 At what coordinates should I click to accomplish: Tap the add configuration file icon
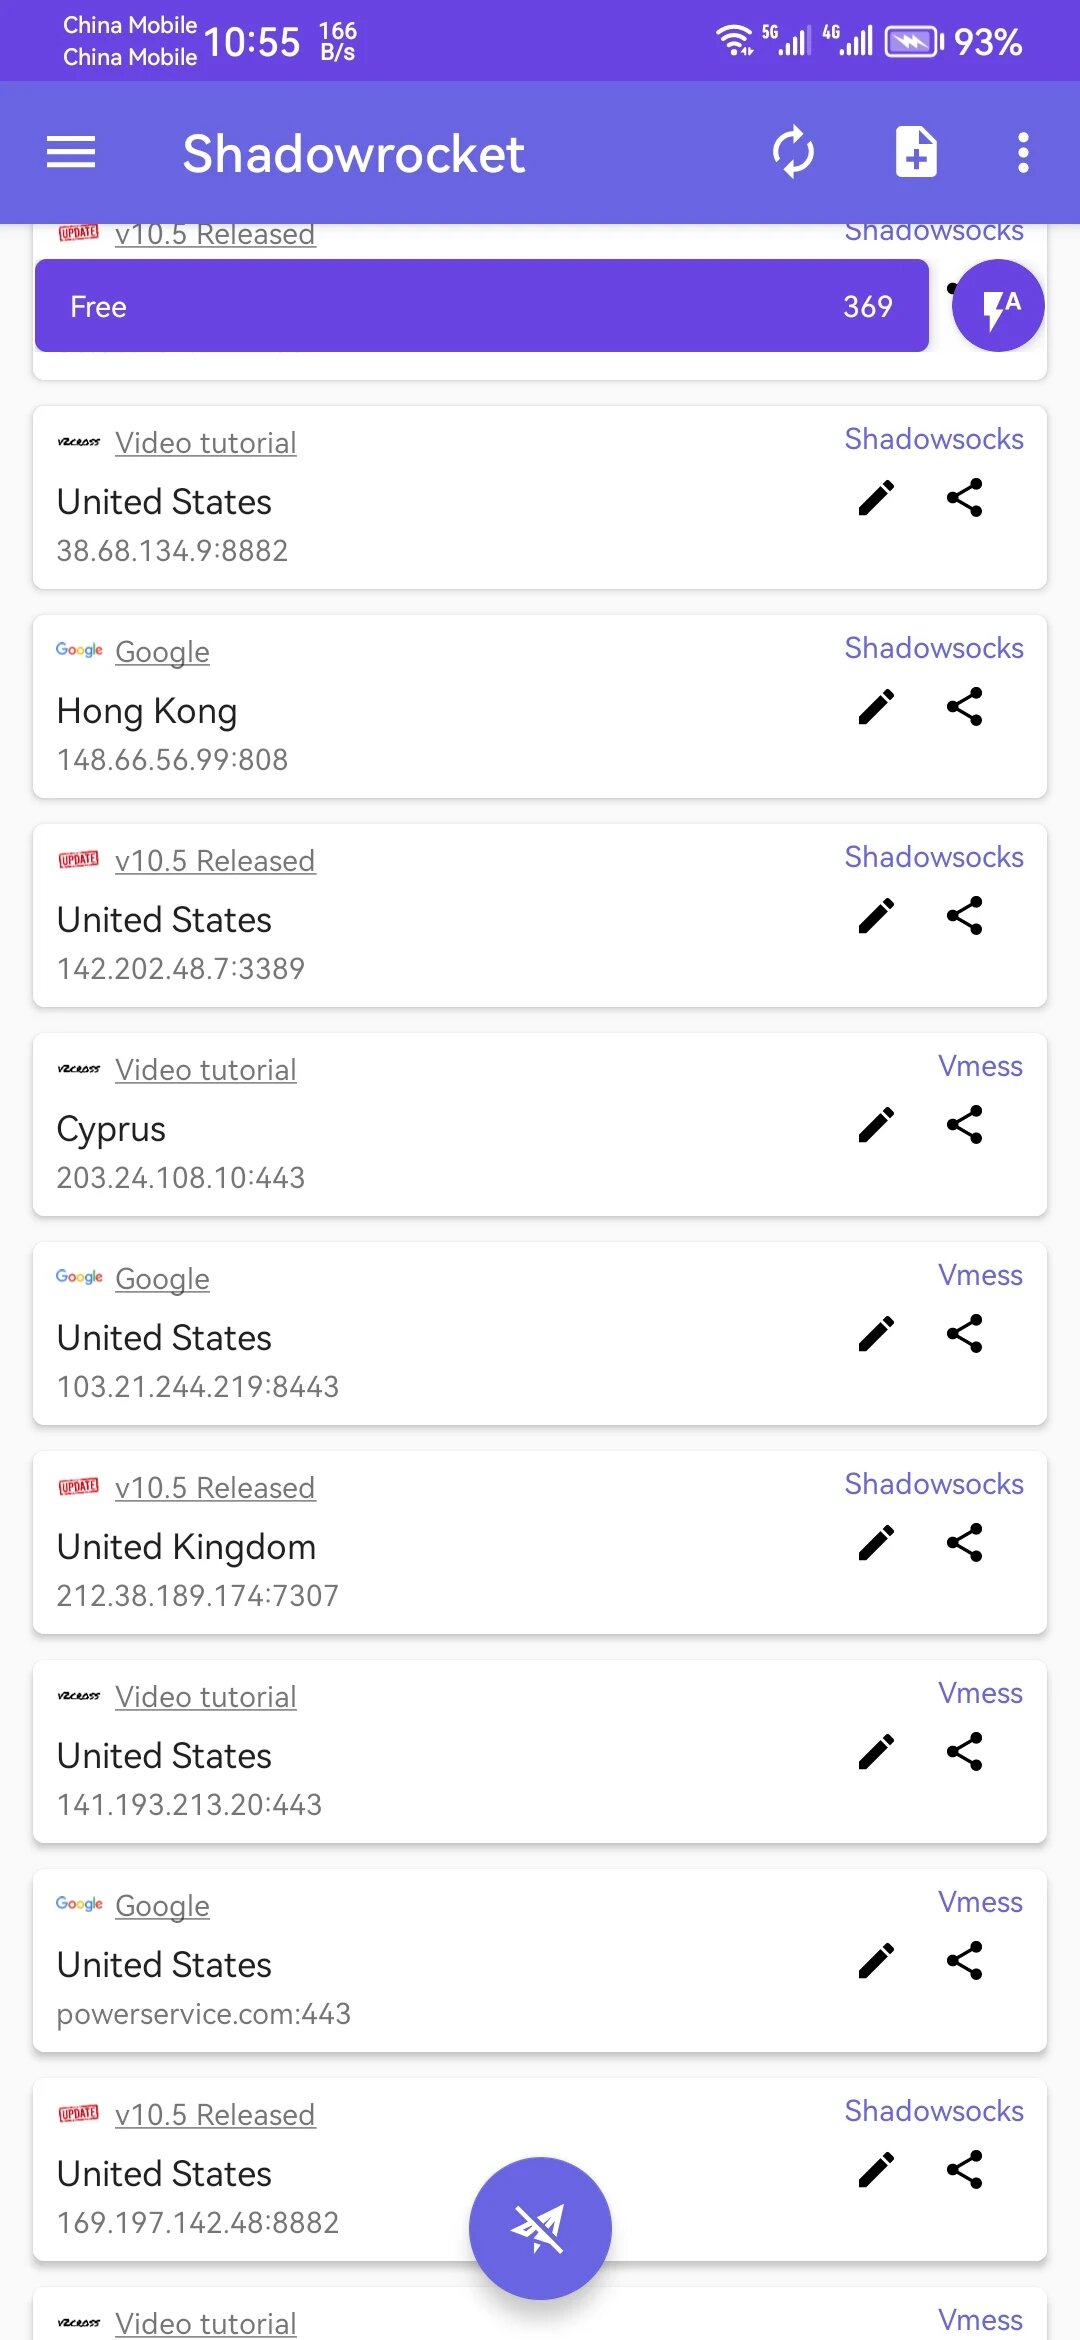(915, 153)
